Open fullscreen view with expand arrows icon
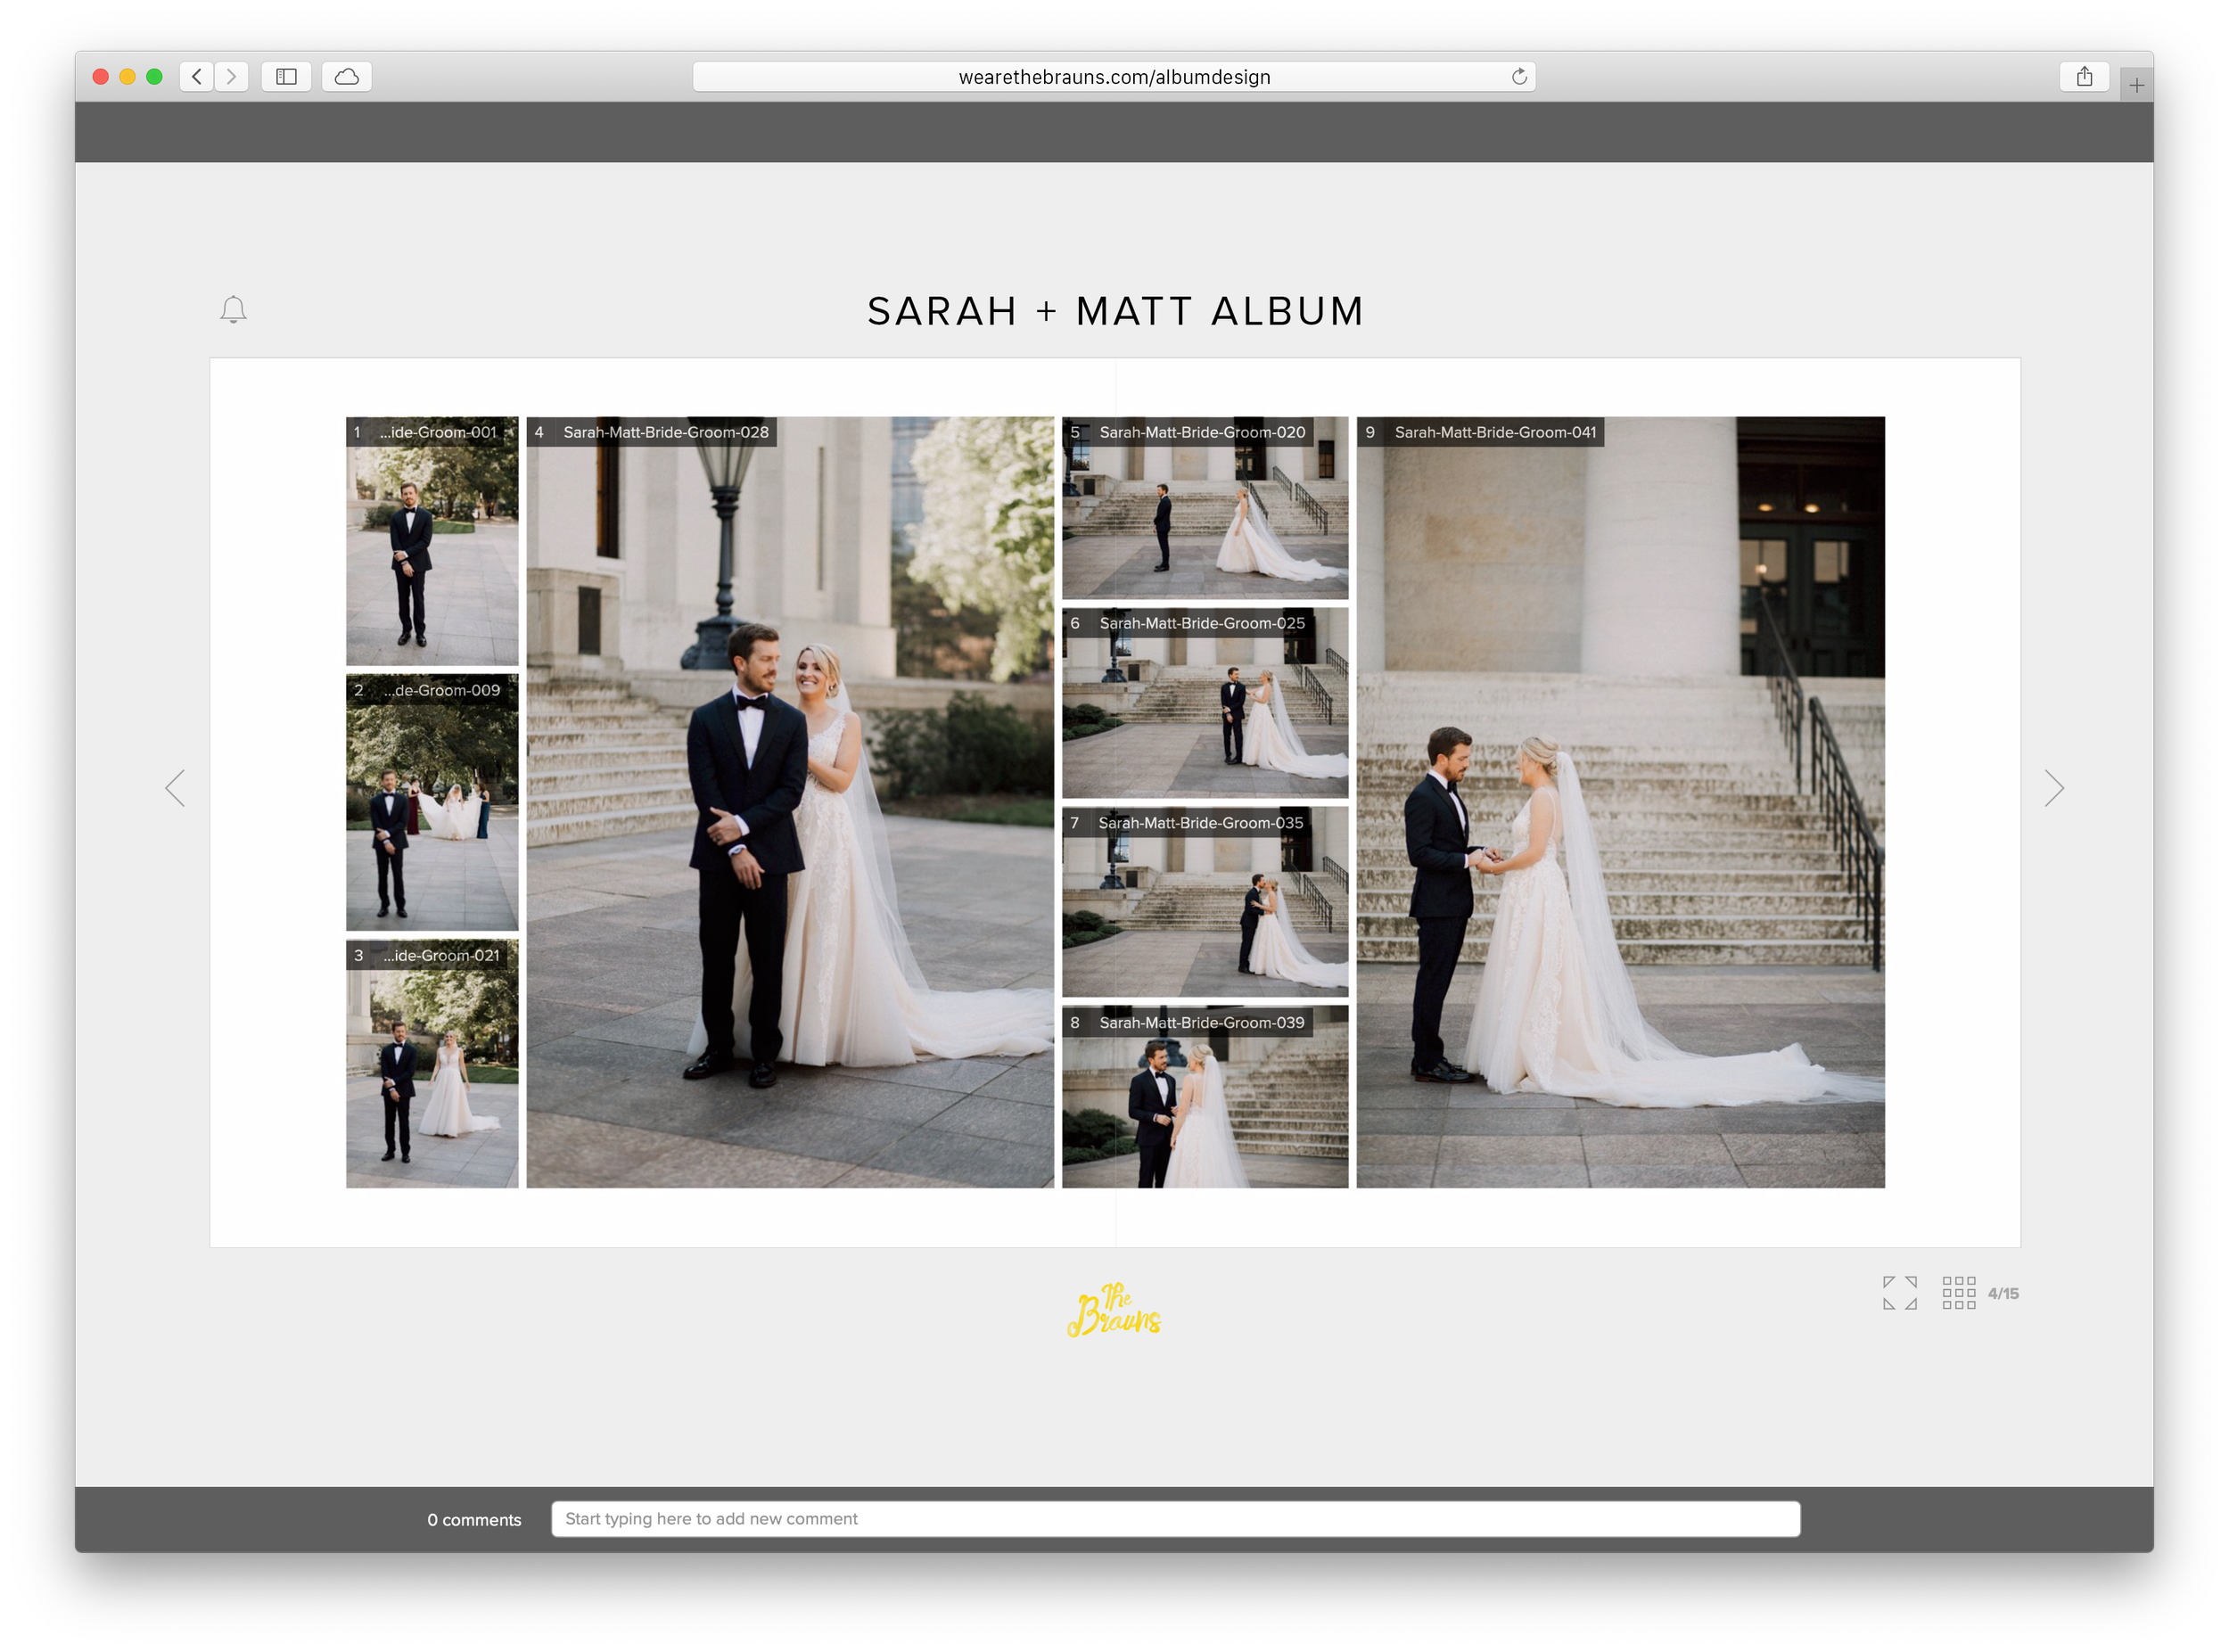Image resolution: width=2229 pixels, height=1652 pixels. point(1899,1293)
